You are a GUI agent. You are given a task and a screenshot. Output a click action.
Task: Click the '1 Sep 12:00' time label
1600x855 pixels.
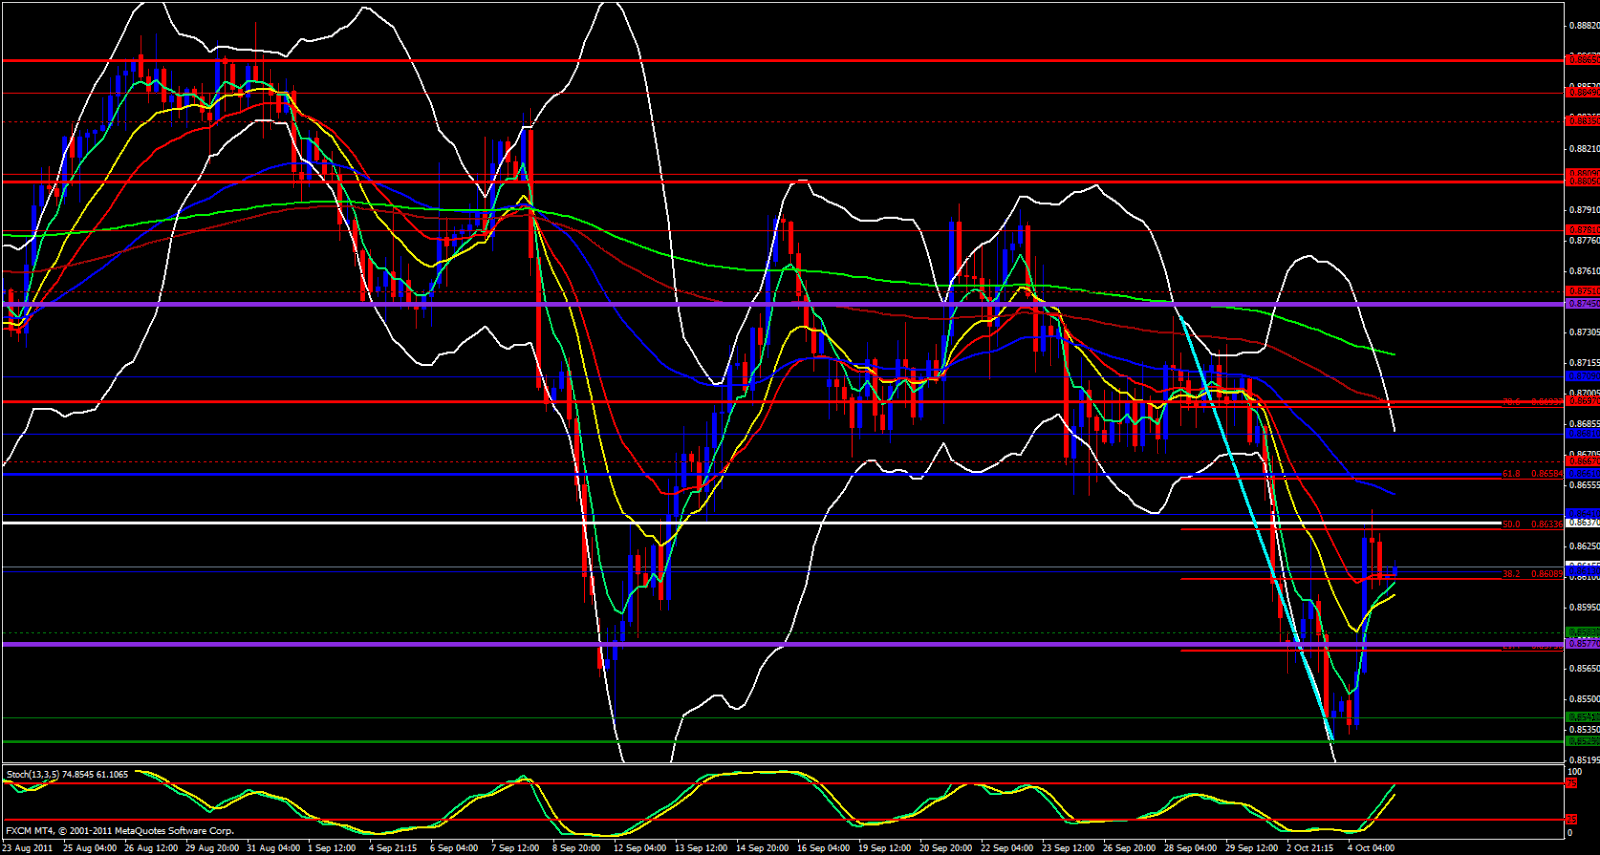click(x=333, y=848)
